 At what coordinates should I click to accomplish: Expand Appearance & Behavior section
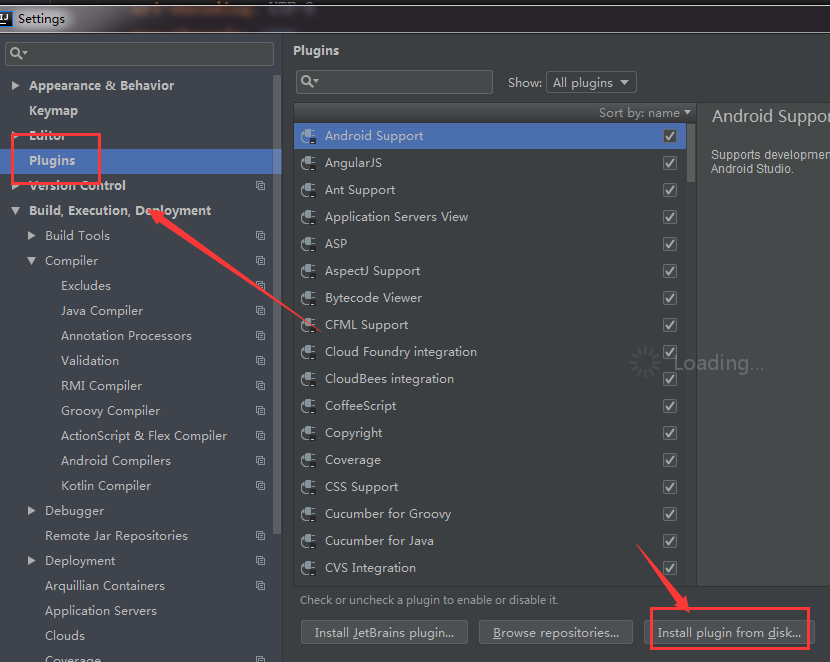(15, 85)
